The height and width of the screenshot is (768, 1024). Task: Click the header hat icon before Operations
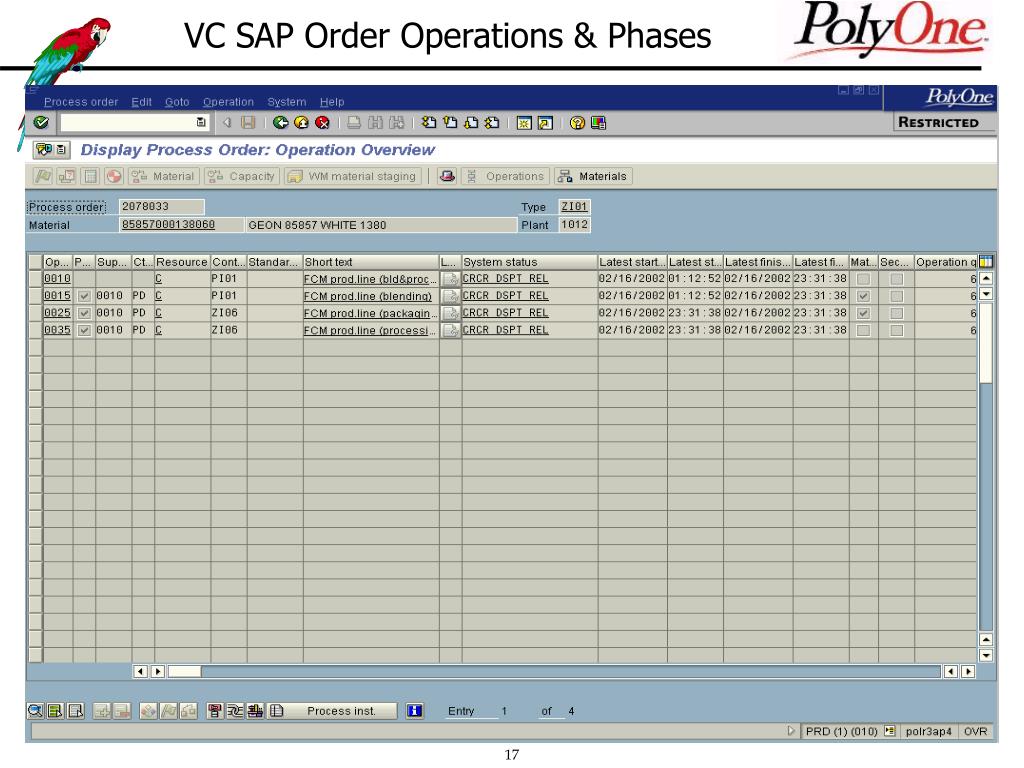[447, 176]
